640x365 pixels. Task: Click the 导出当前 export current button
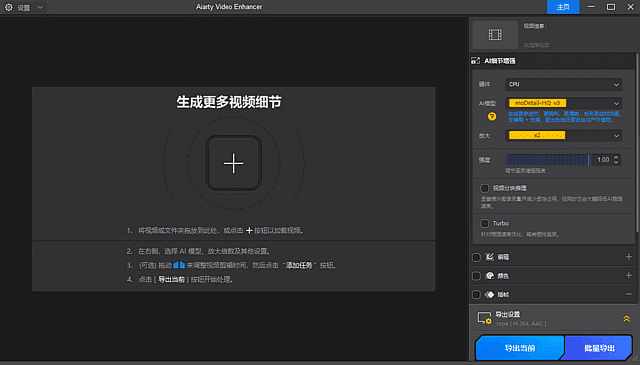pos(520,348)
